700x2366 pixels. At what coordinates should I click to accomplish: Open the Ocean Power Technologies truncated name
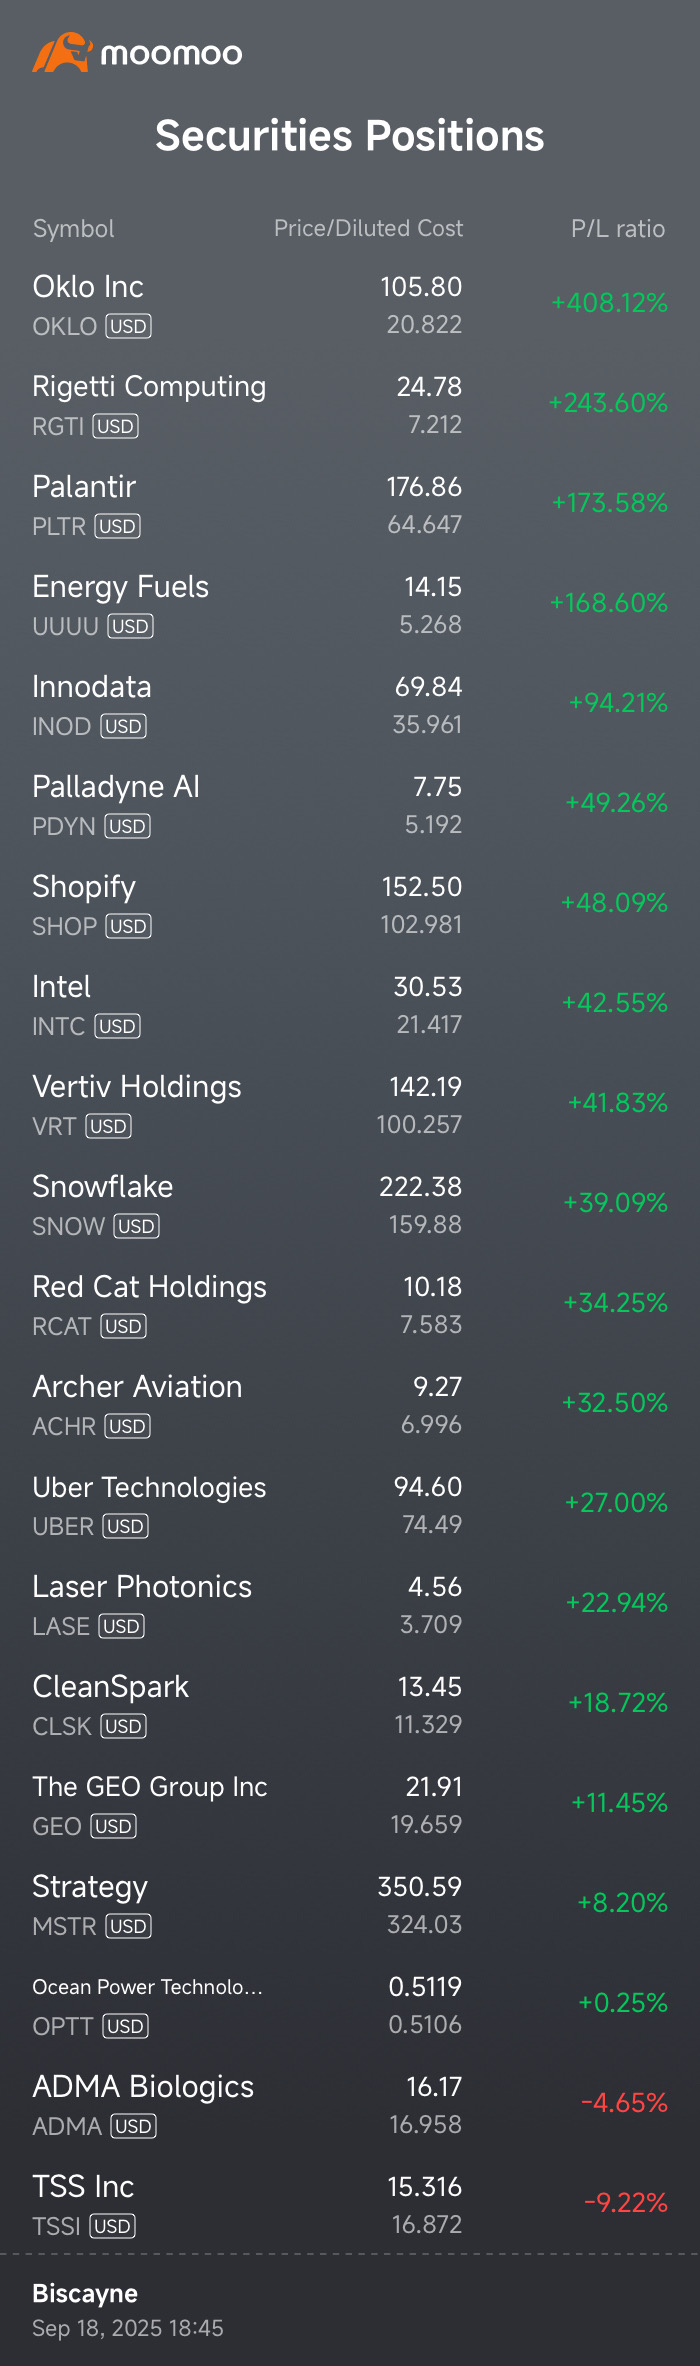coord(147,1987)
